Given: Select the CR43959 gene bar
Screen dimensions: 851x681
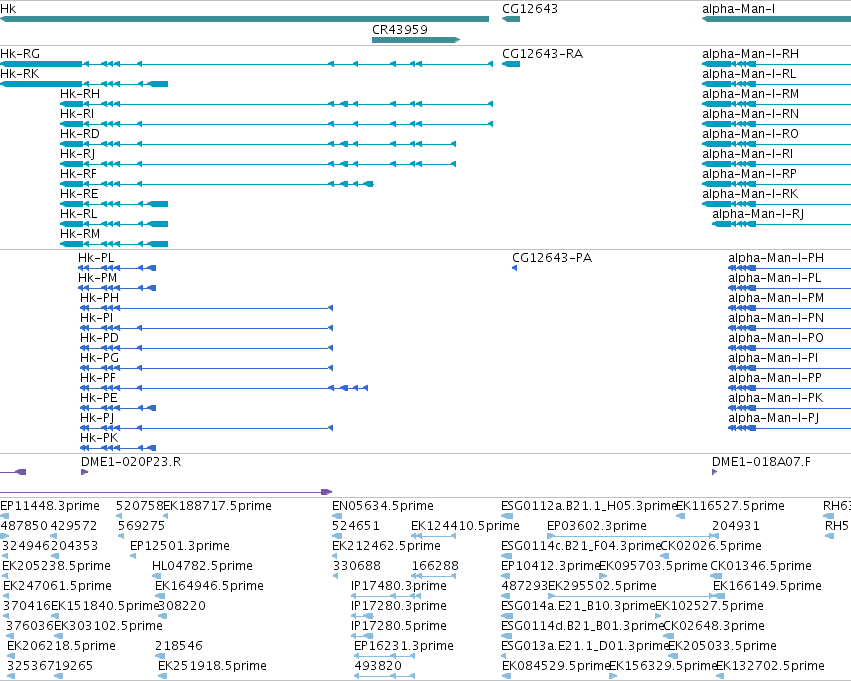Looking at the screenshot, I should pos(416,40).
